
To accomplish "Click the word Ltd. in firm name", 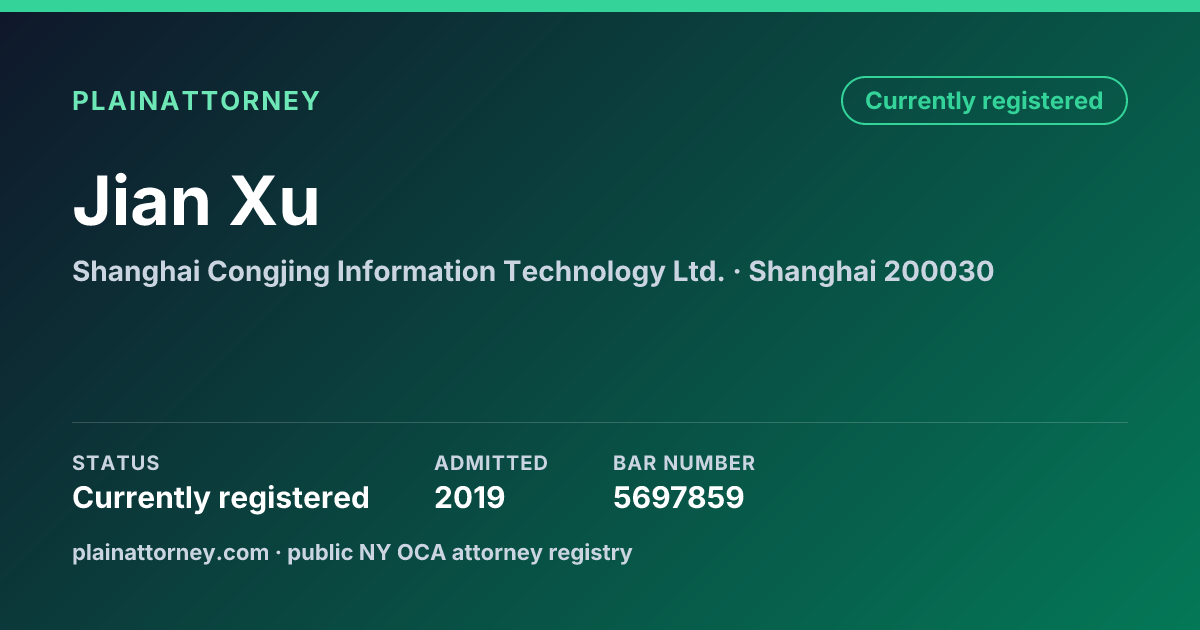I will pos(699,272).
